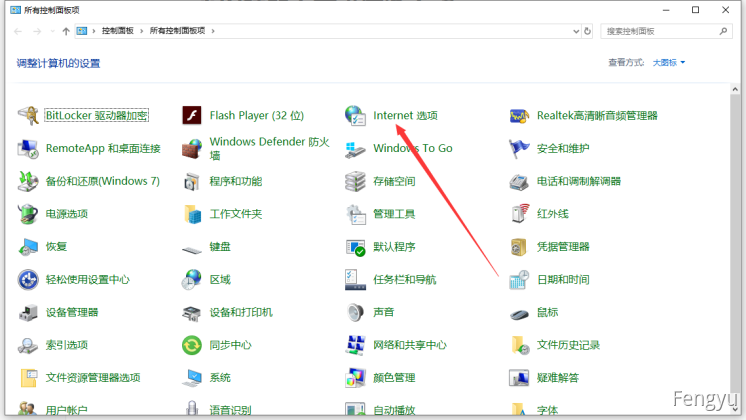Go back with the back arrow

point(18,31)
